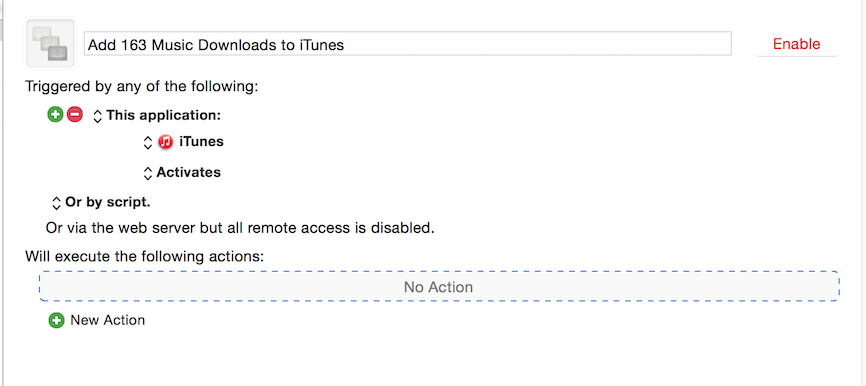Click the Will execute the following actions heading
This screenshot has height=386, width=866.
[145, 256]
